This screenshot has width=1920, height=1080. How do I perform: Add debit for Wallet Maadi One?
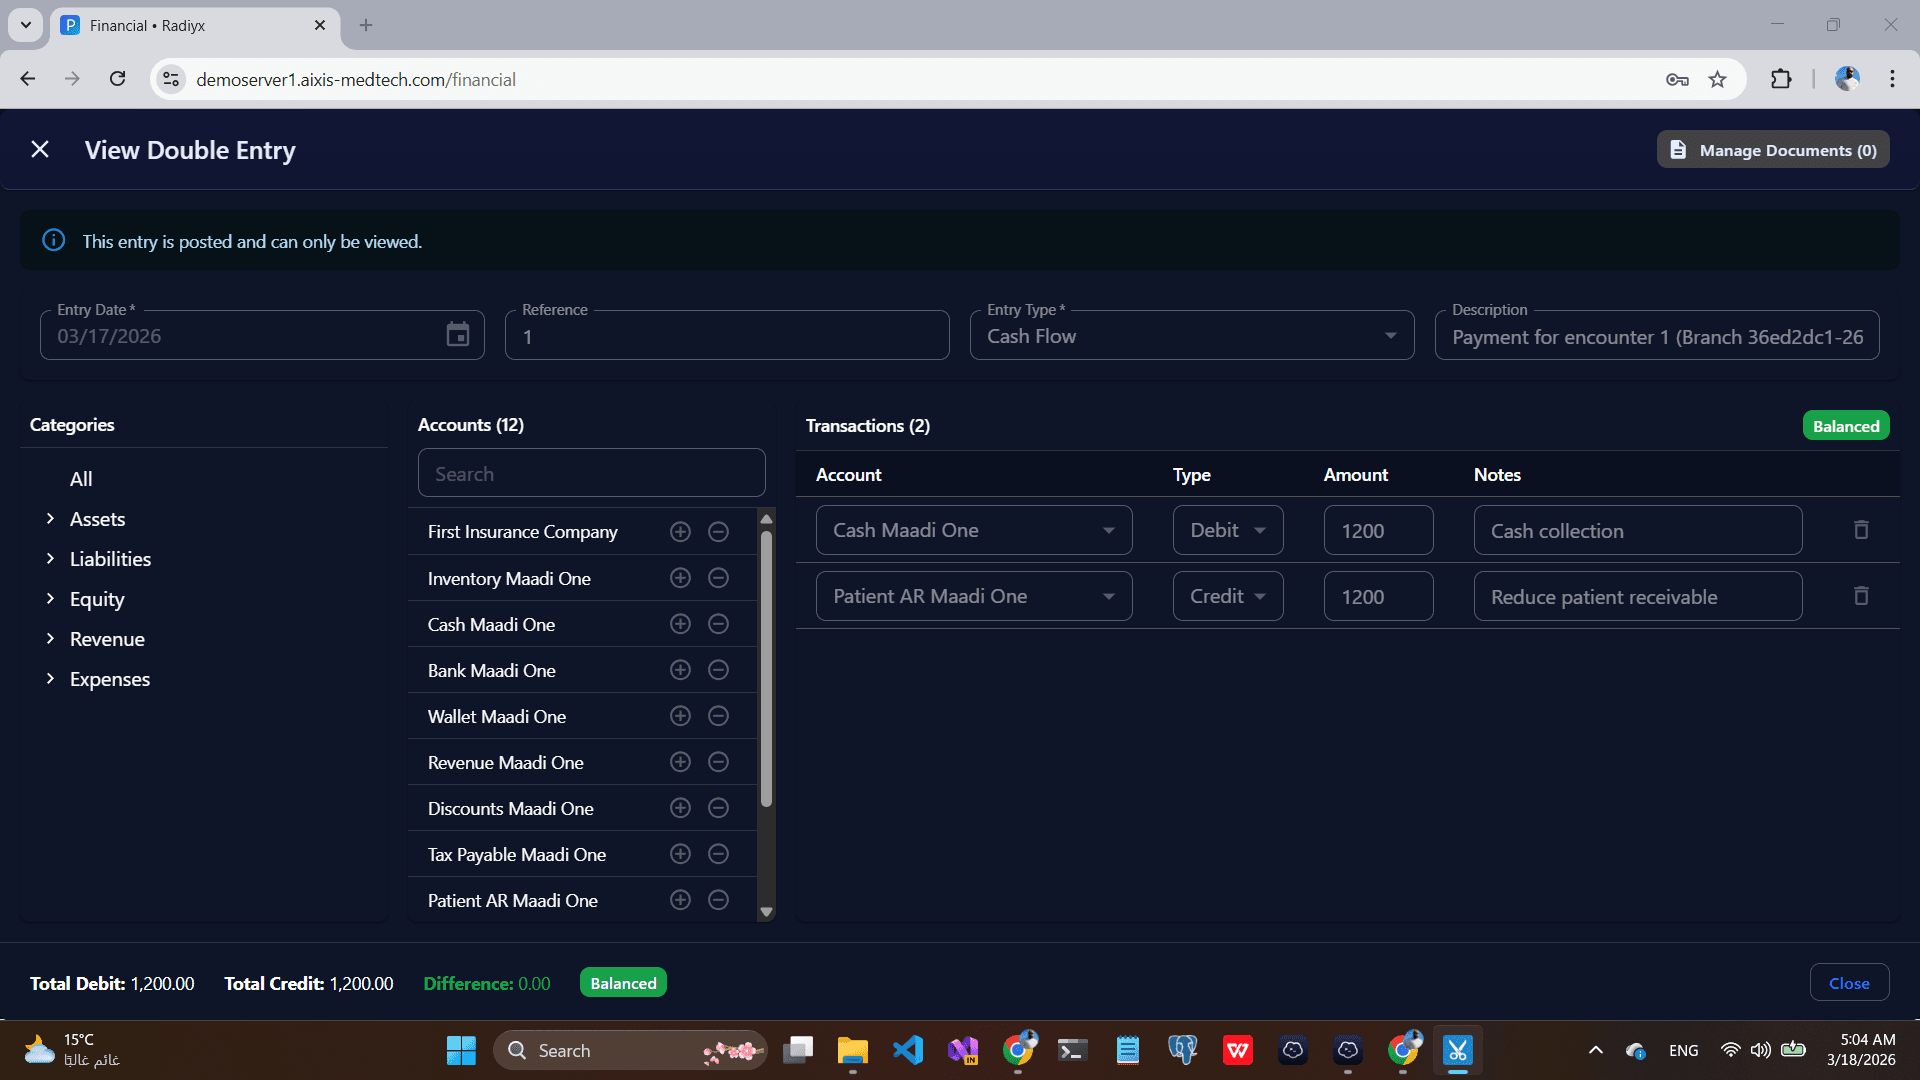(x=680, y=716)
